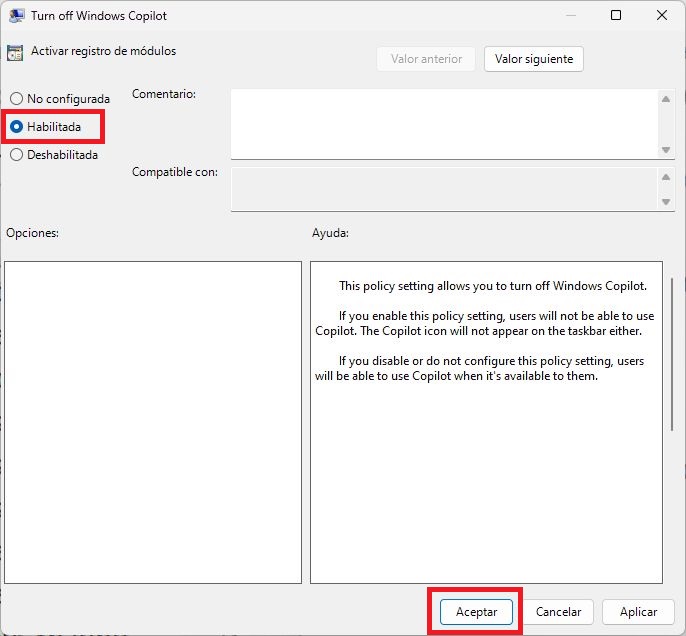Click inside the Comentario text box
The height and width of the screenshot is (636, 686).
pyautogui.click(x=444, y=124)
